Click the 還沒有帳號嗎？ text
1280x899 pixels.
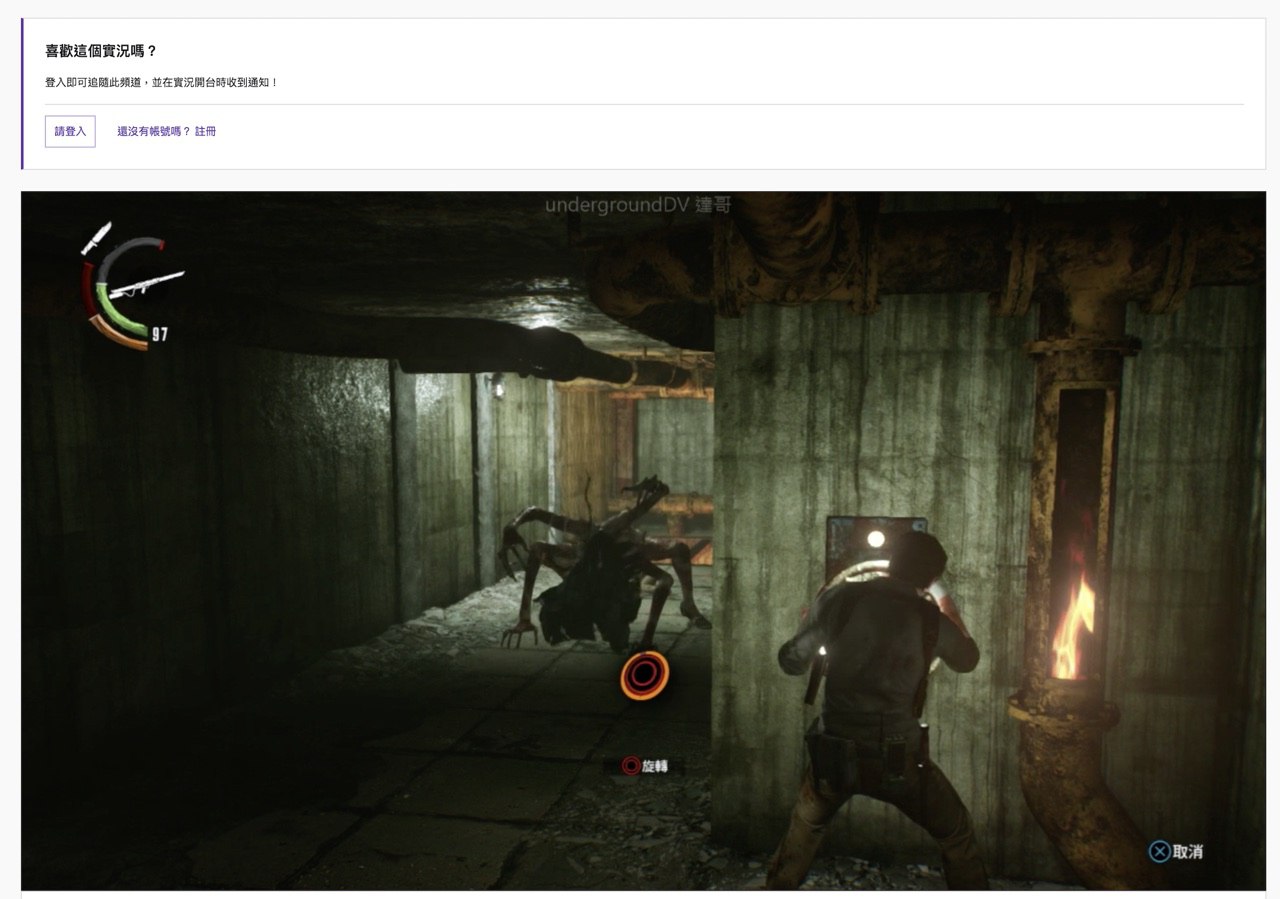[x=153, y=131]
